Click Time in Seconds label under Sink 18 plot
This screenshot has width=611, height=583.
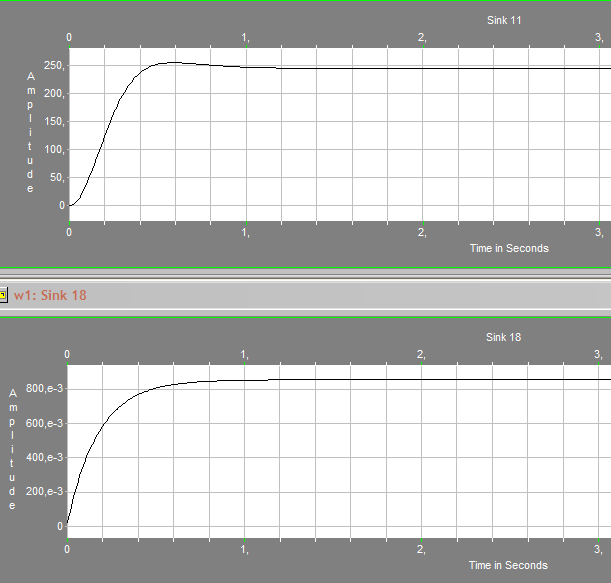coord(508,565)
